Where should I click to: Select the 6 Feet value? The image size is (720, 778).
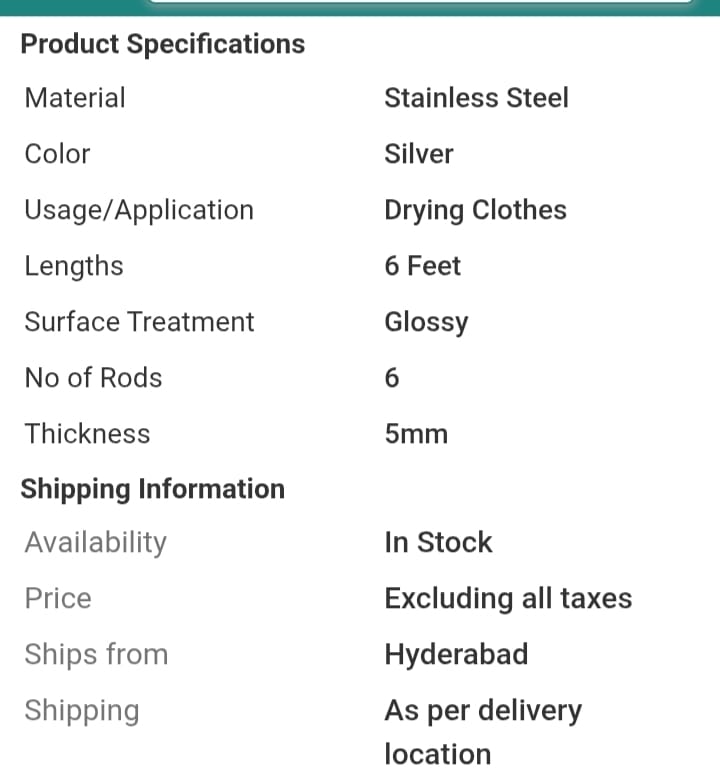tap(422, 266)
